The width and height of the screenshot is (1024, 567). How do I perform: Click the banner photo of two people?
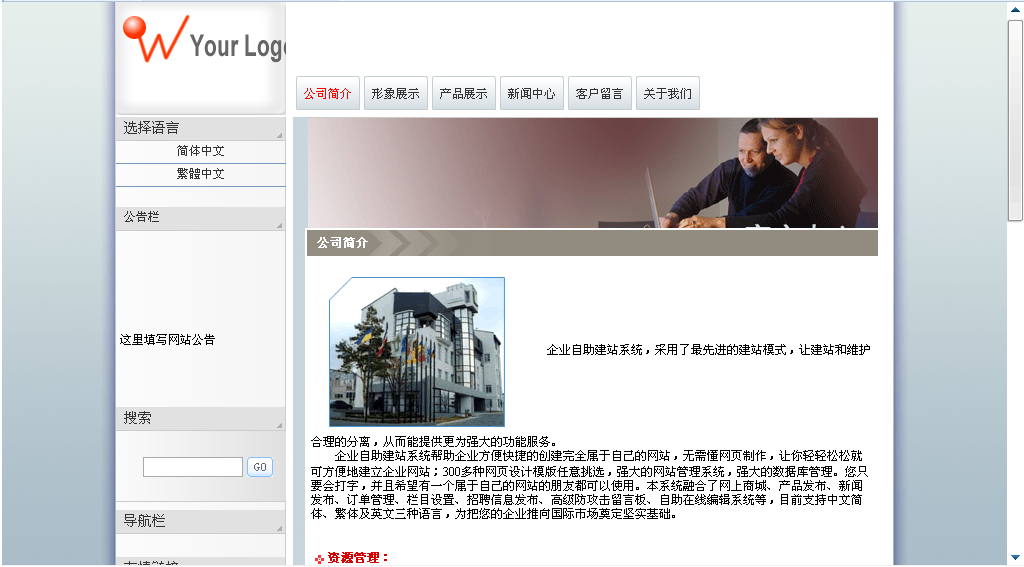(592, 172)
